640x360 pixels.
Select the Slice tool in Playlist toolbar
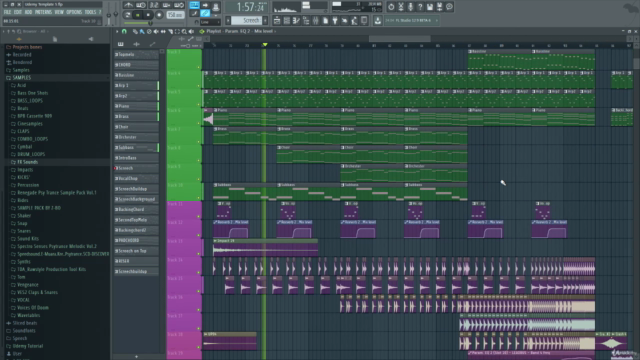pos(170,31)
